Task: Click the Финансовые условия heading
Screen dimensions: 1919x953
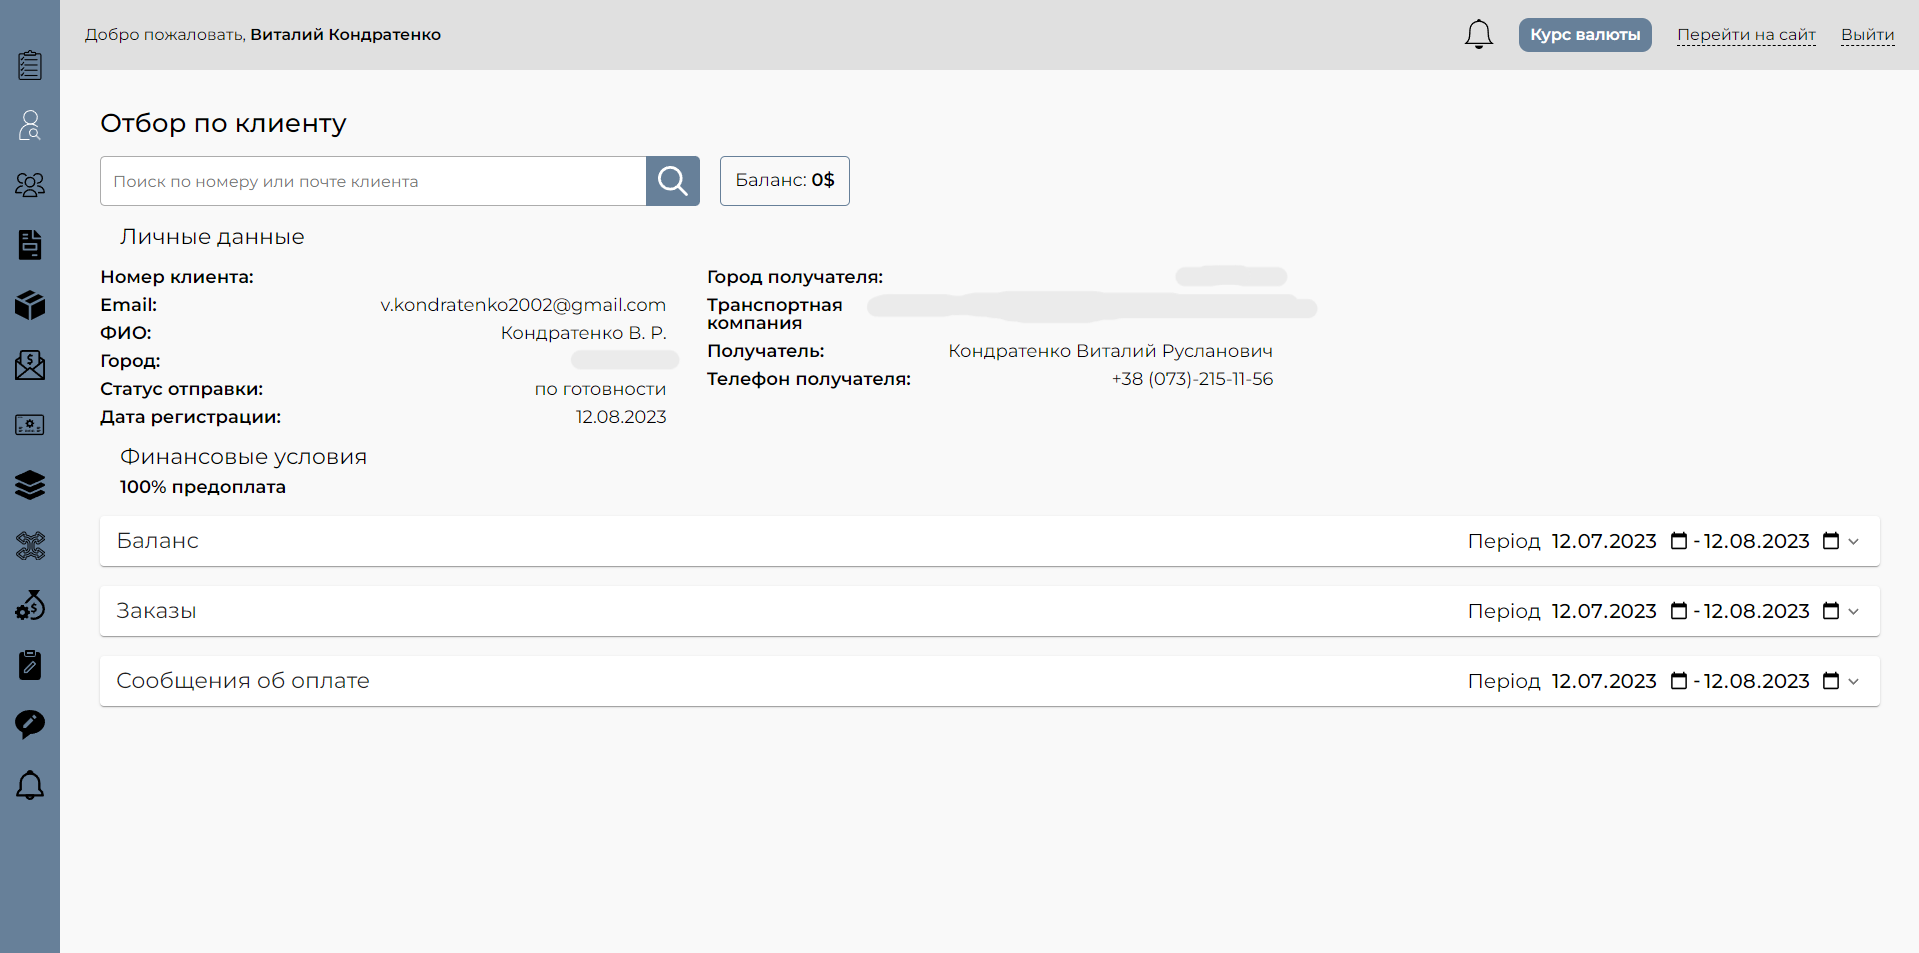Action: (243, 457)
